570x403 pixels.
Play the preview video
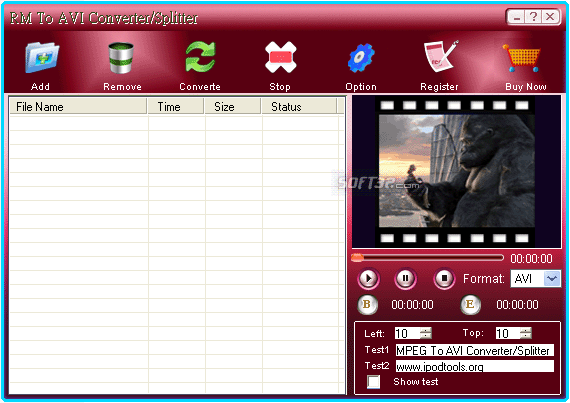(369, 279)
